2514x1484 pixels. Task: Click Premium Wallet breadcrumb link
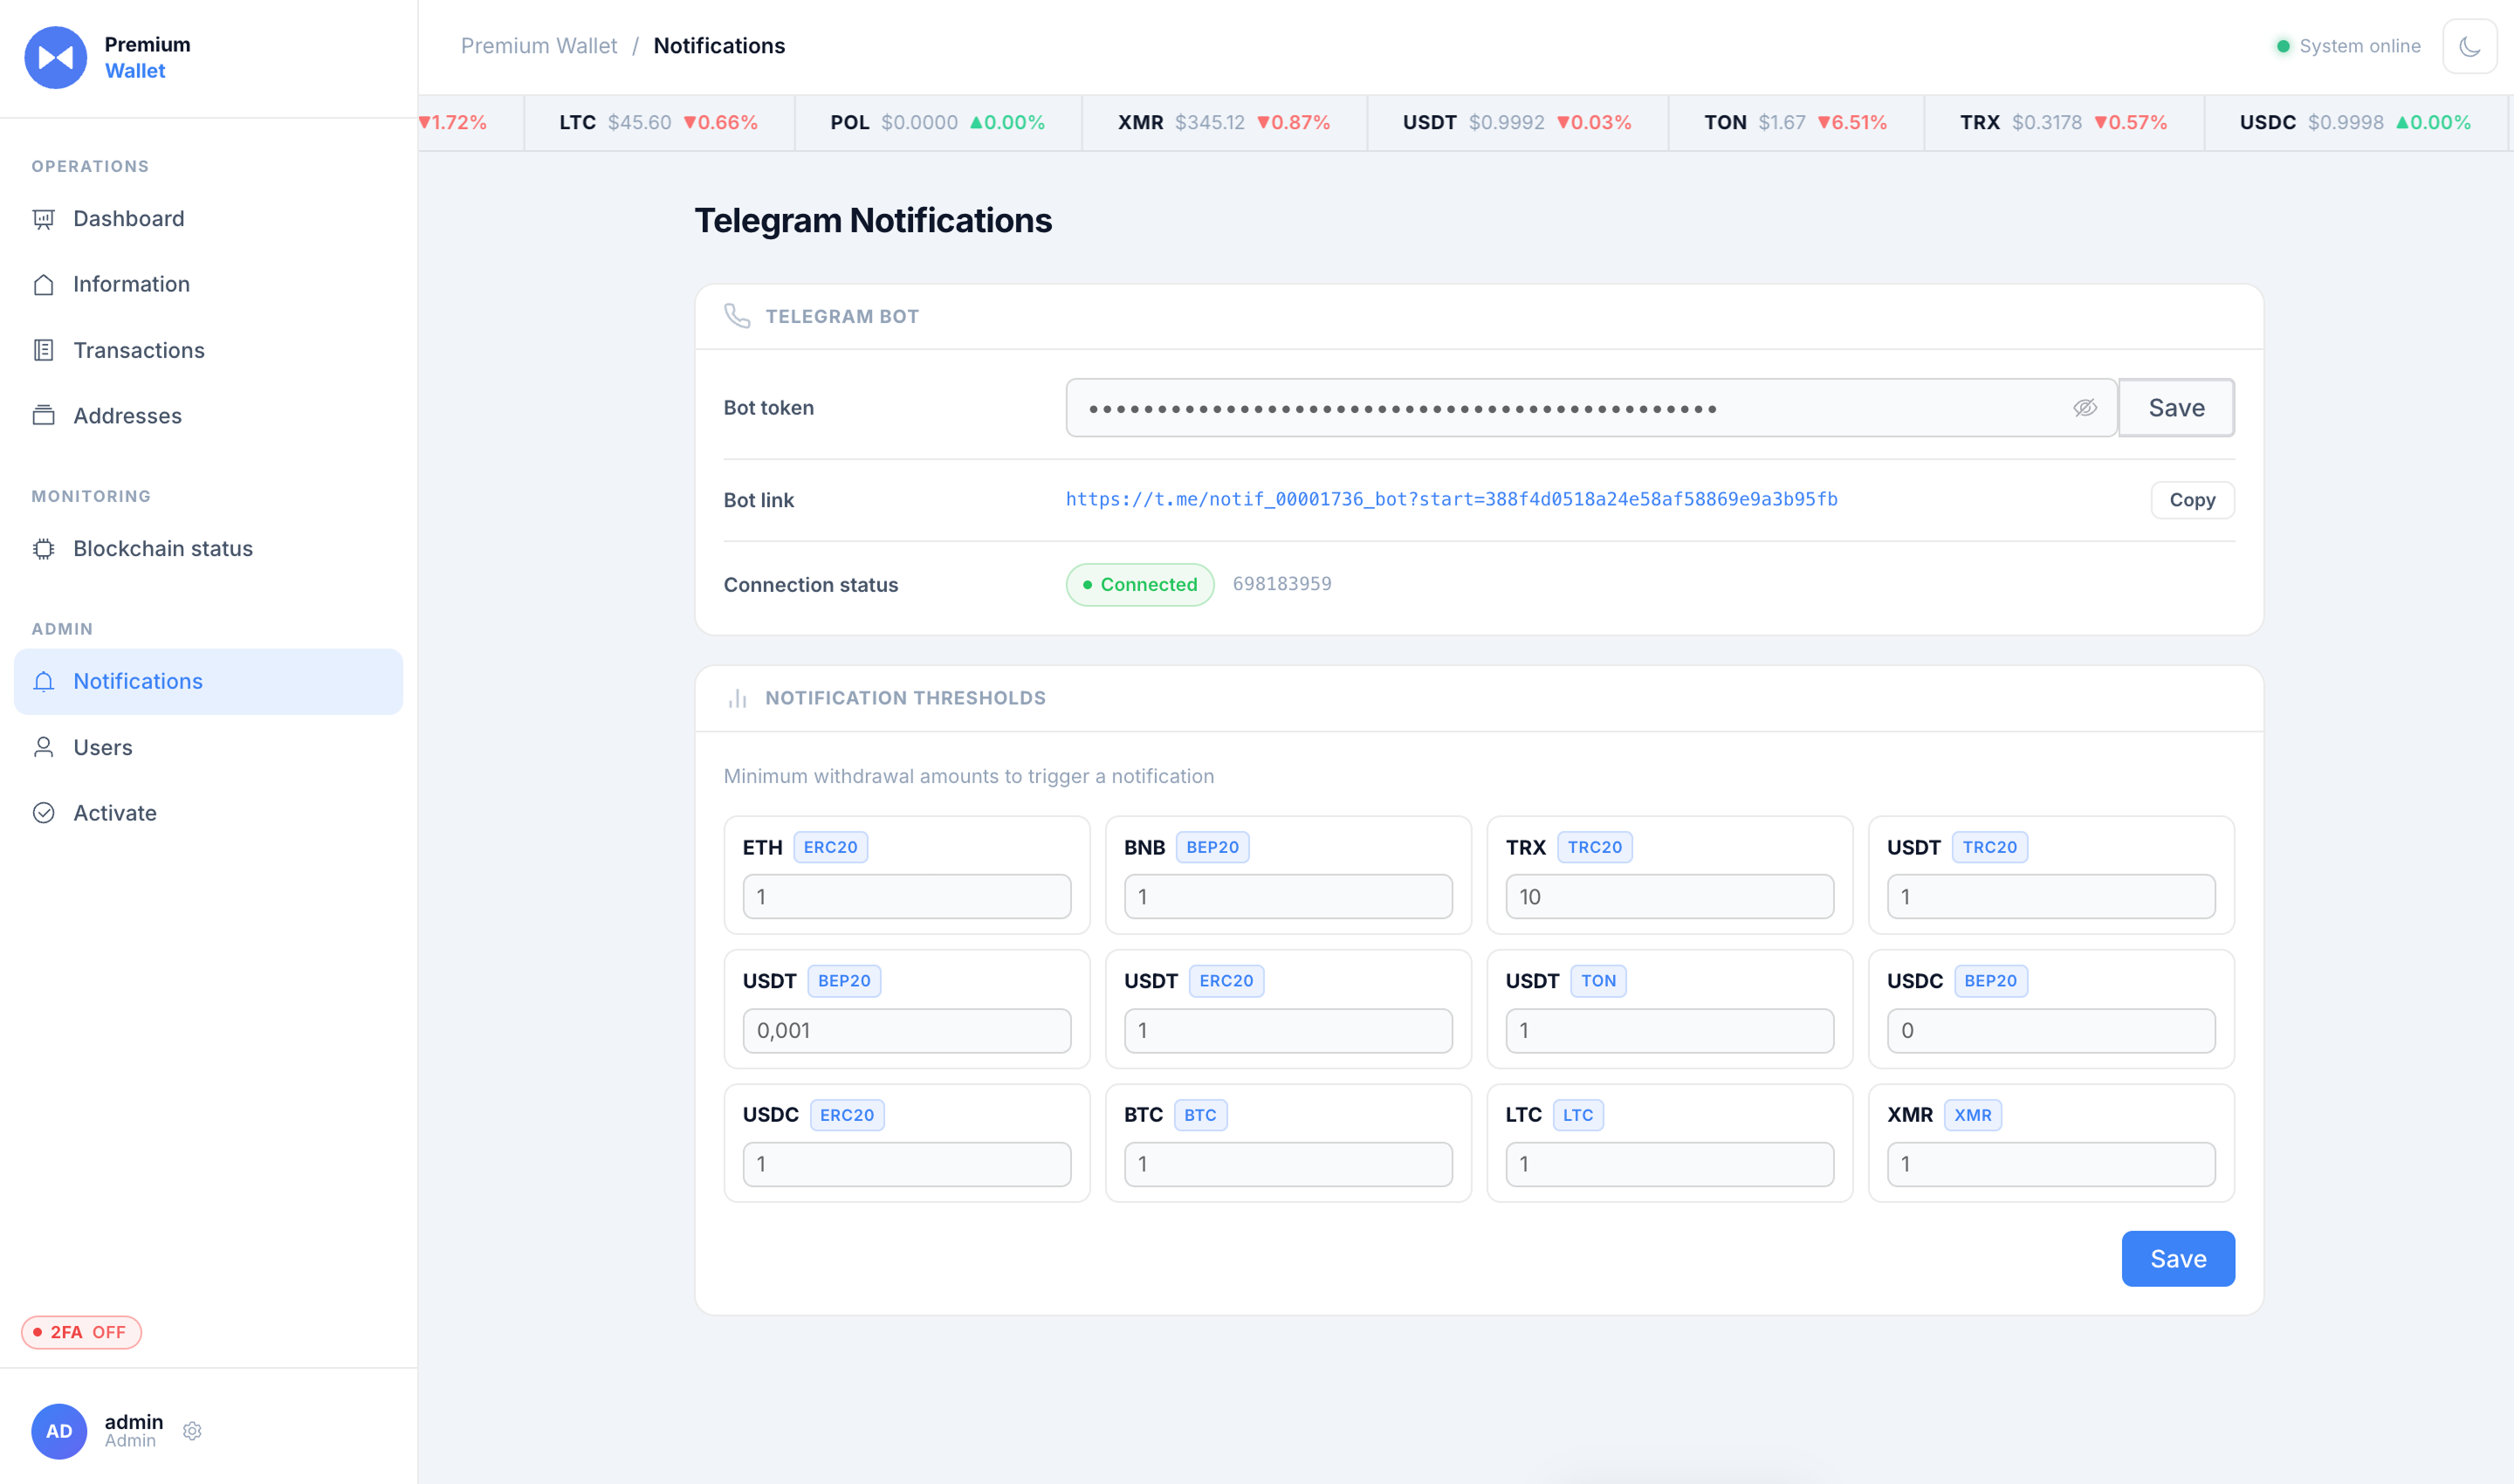(539, 46)
